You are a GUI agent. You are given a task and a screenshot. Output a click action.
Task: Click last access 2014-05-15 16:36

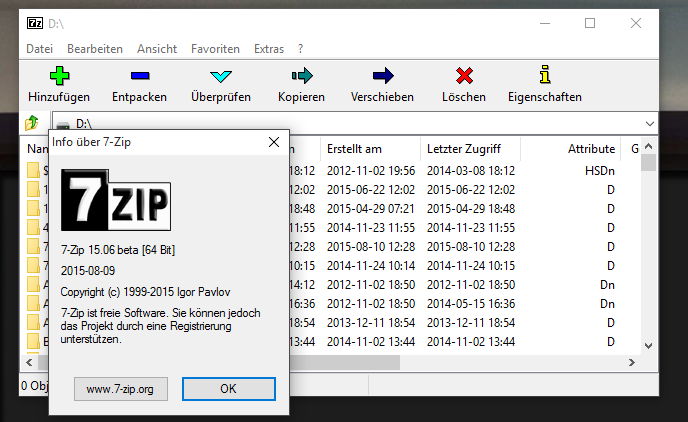point(471,304)
